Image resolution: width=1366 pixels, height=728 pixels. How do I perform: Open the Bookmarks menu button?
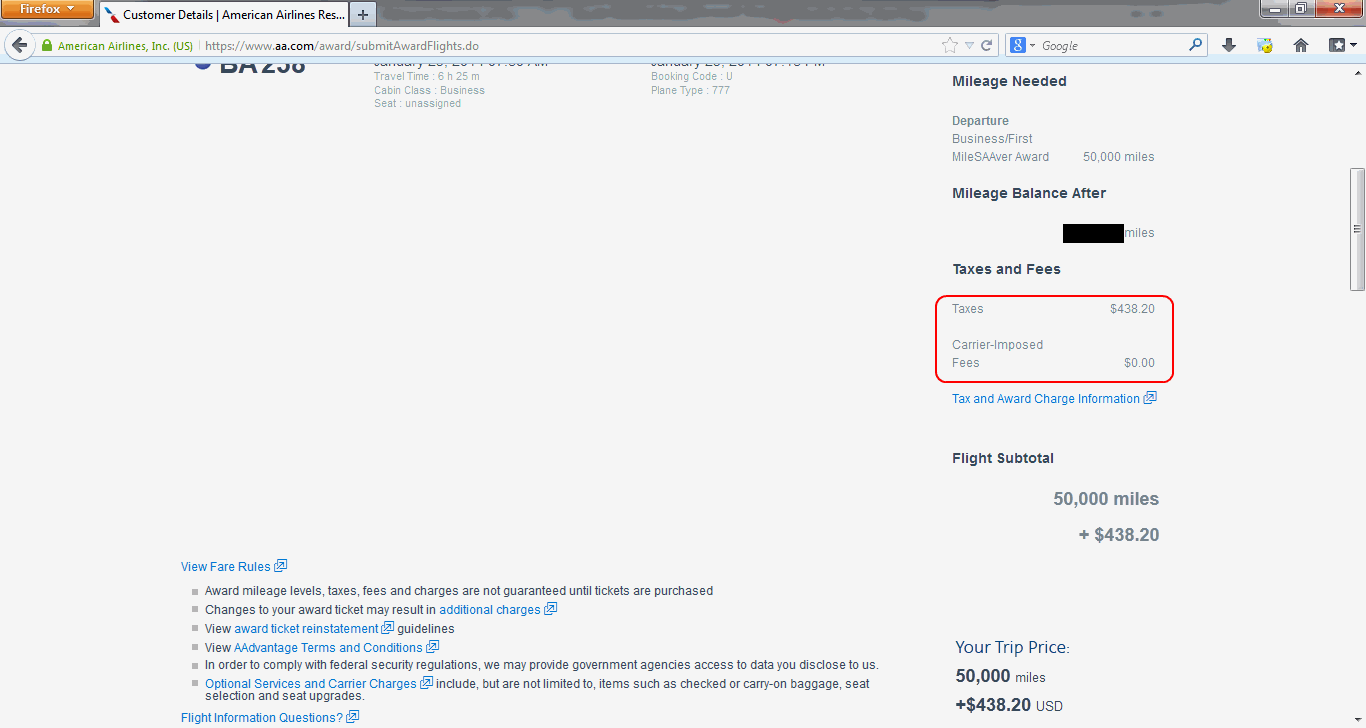[1343, 46]
